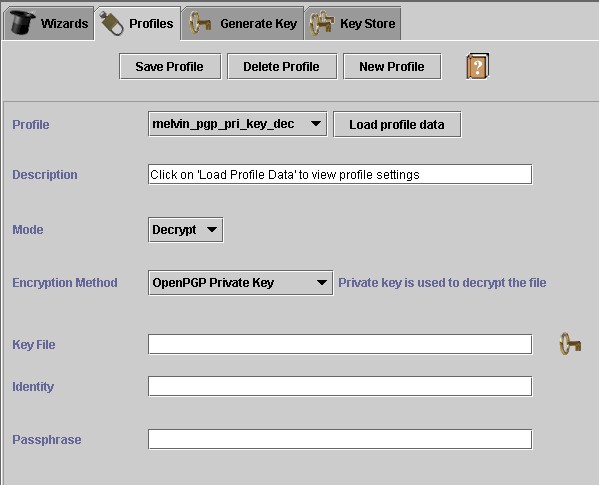This screenshot has height=485, width=599.
Task: Click the key icon on Generate Key tab
Action: pyautogui.click(x=200, y=23)
